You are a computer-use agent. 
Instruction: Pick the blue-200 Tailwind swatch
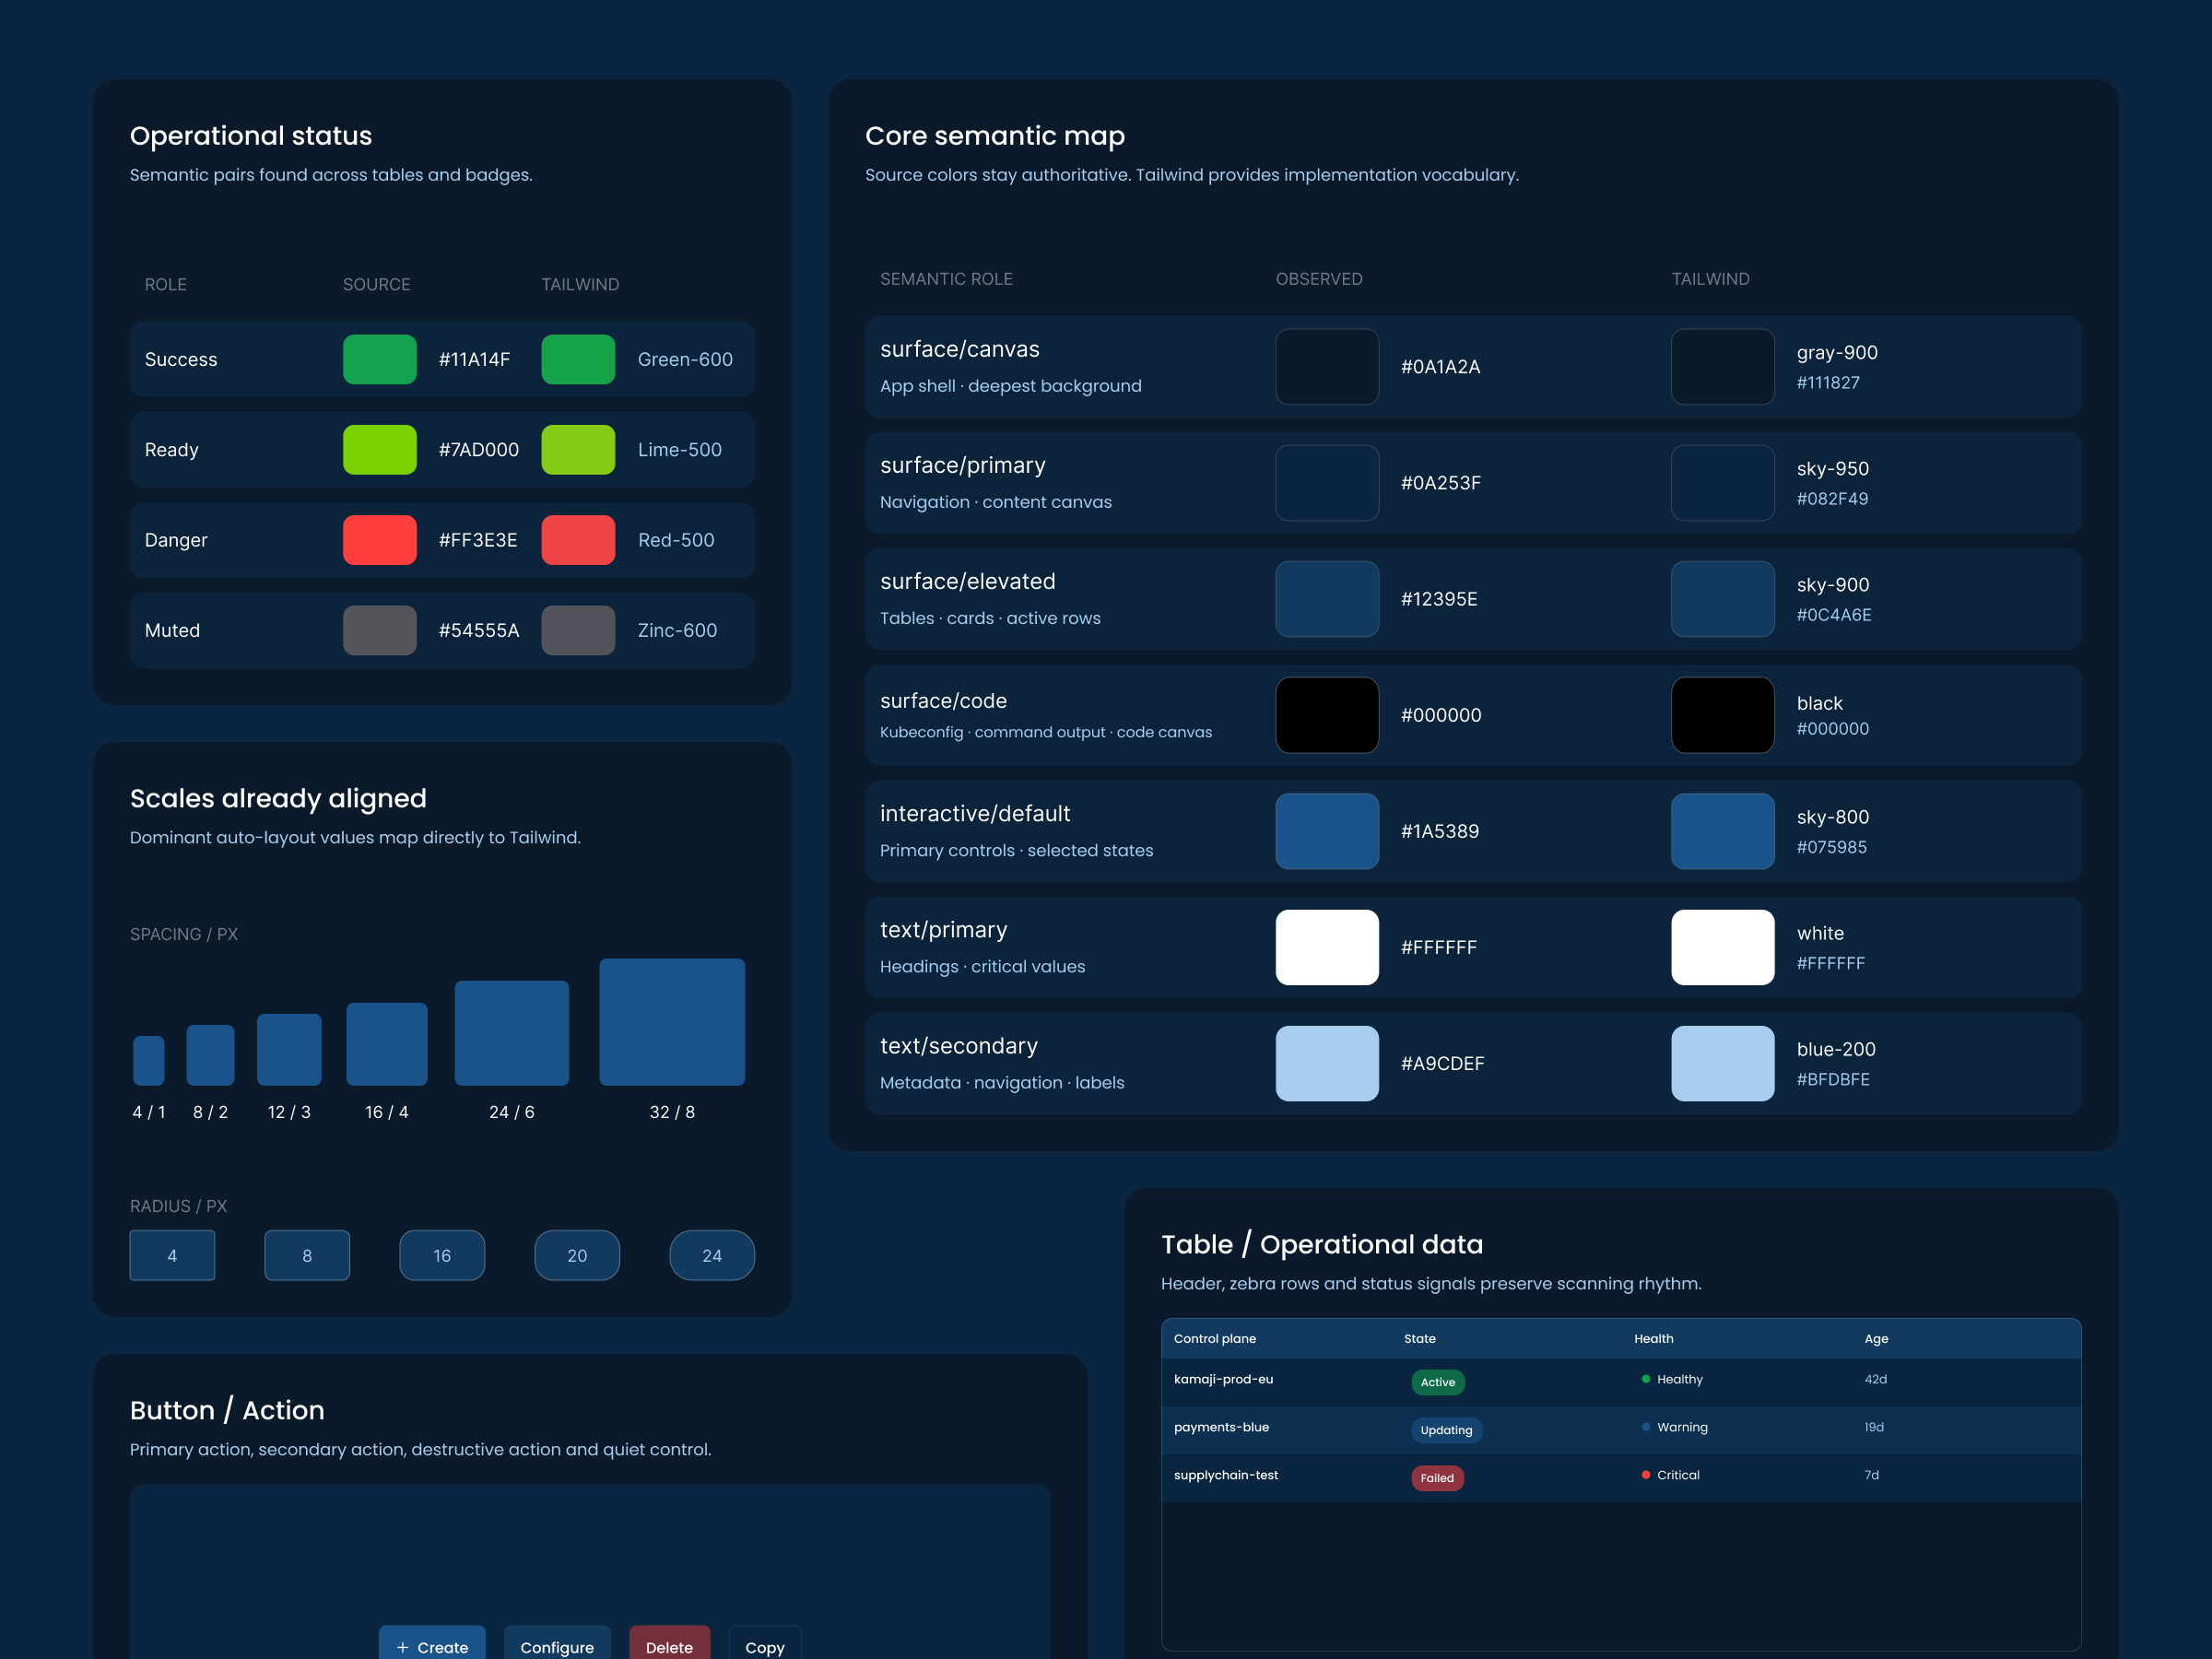pyautogui.click(x=1723, y=1063)
